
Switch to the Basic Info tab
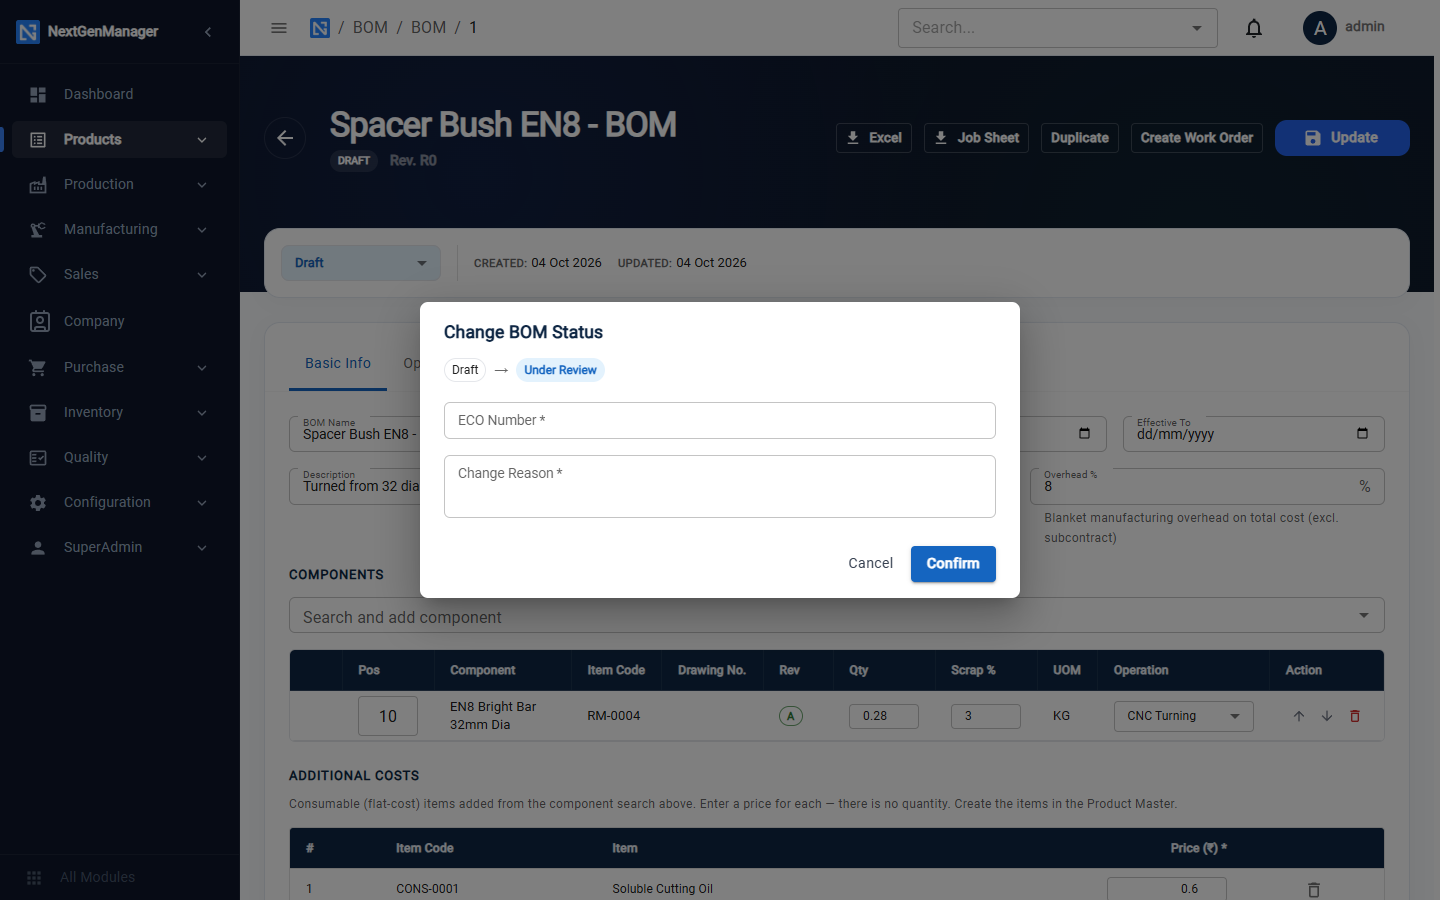[x=338, y=363]
